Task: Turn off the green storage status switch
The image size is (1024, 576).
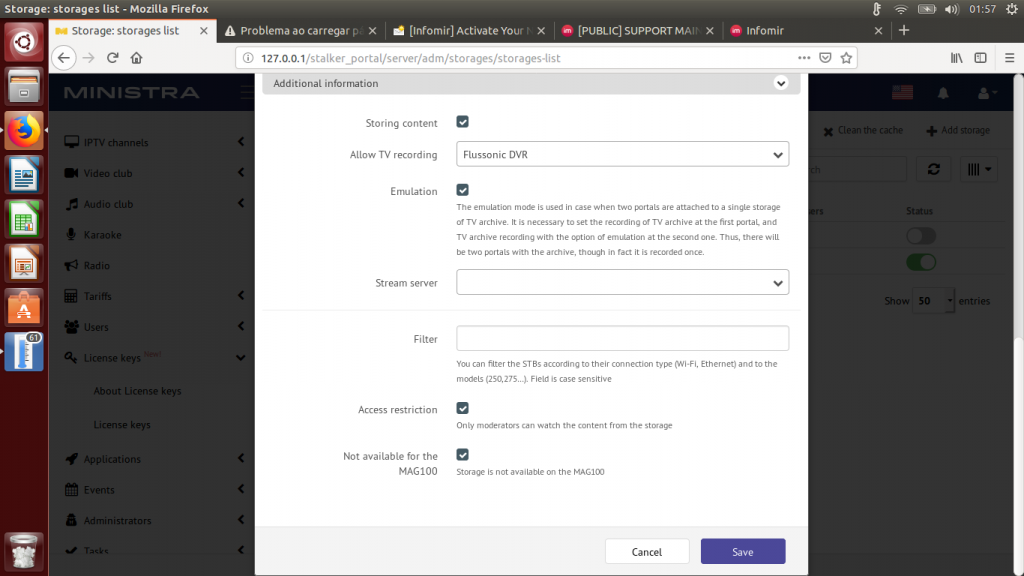Action: pos(921,262)
